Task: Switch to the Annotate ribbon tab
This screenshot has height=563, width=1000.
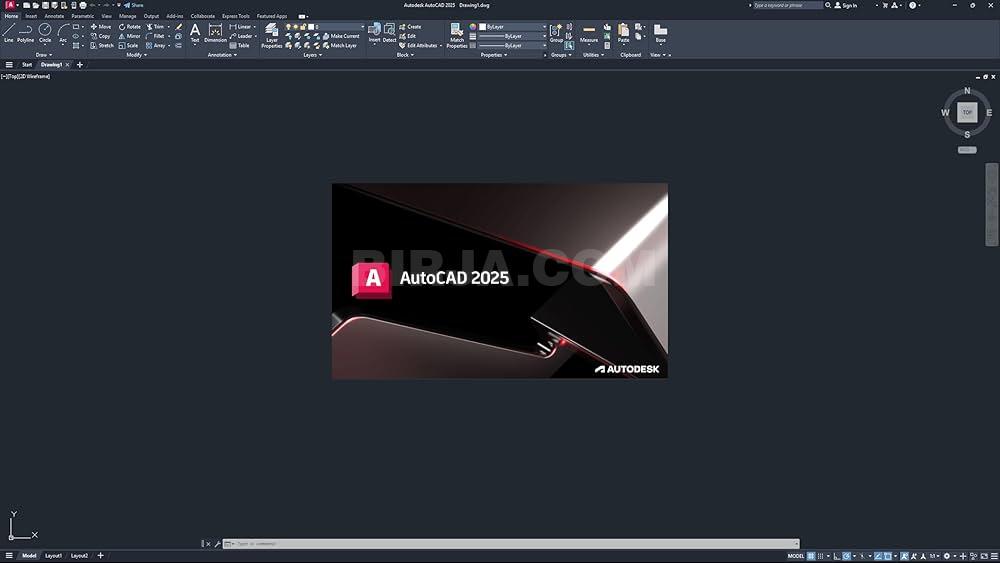Action: [54, 16]
